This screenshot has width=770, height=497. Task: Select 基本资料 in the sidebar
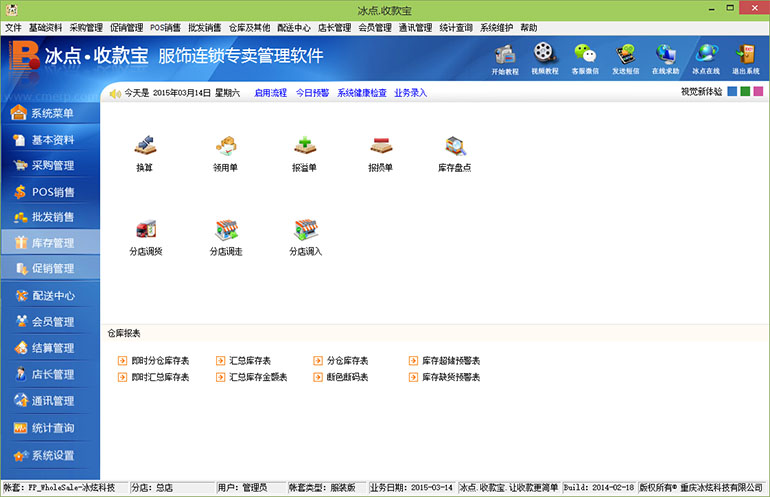click(50, 140)
